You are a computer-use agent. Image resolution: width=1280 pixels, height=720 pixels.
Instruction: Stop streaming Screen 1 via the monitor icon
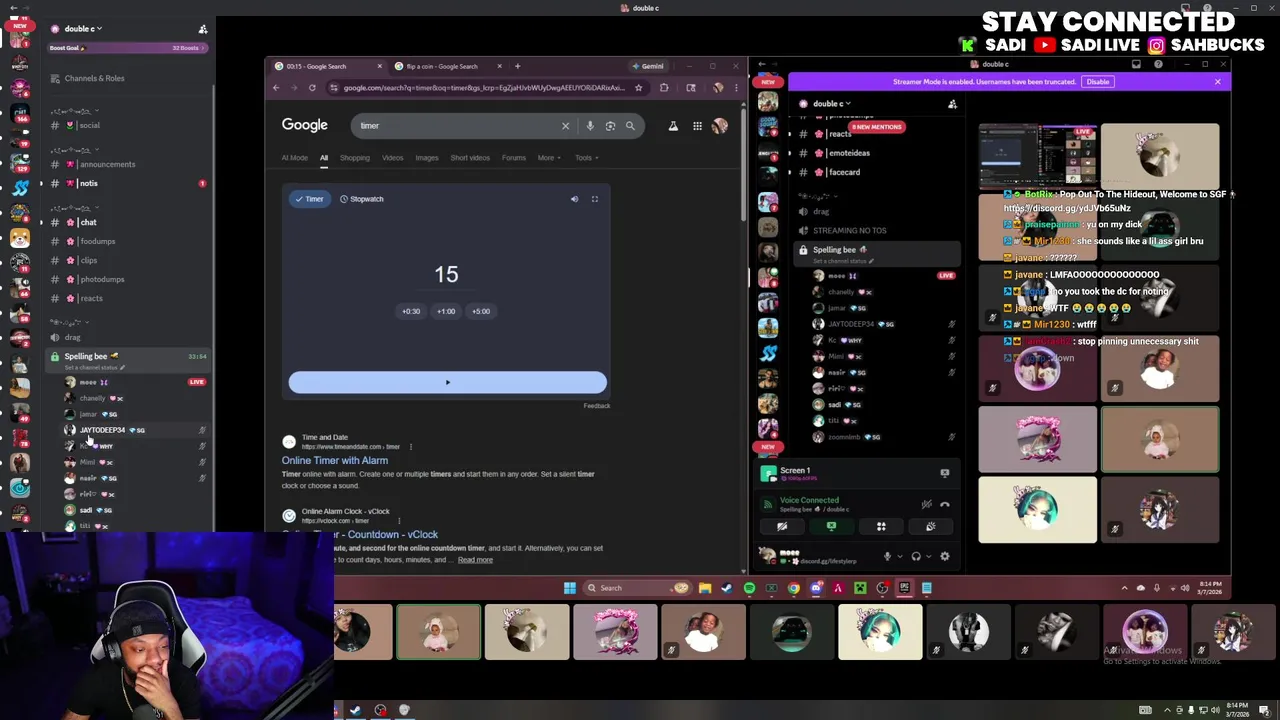944,473
